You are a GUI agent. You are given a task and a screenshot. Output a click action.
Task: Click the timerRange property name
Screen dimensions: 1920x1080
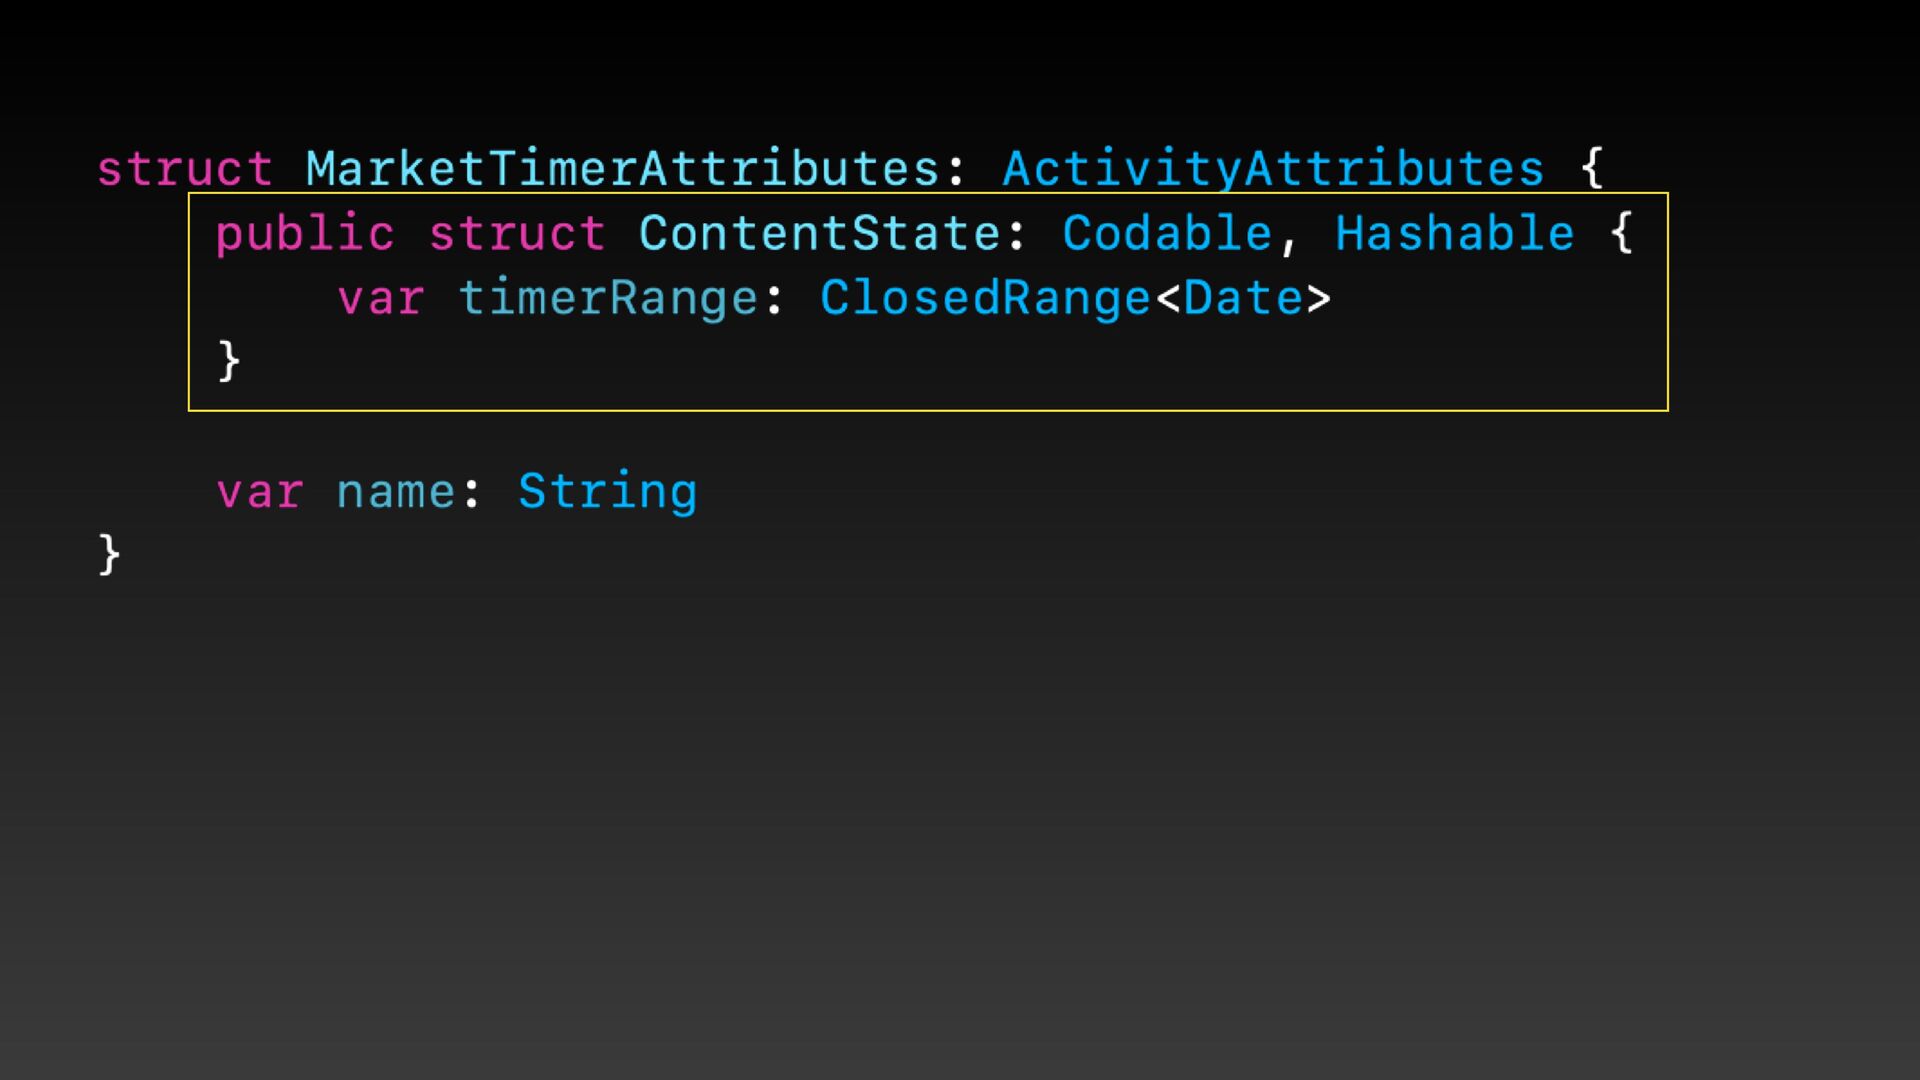click(x=608, y=299)
